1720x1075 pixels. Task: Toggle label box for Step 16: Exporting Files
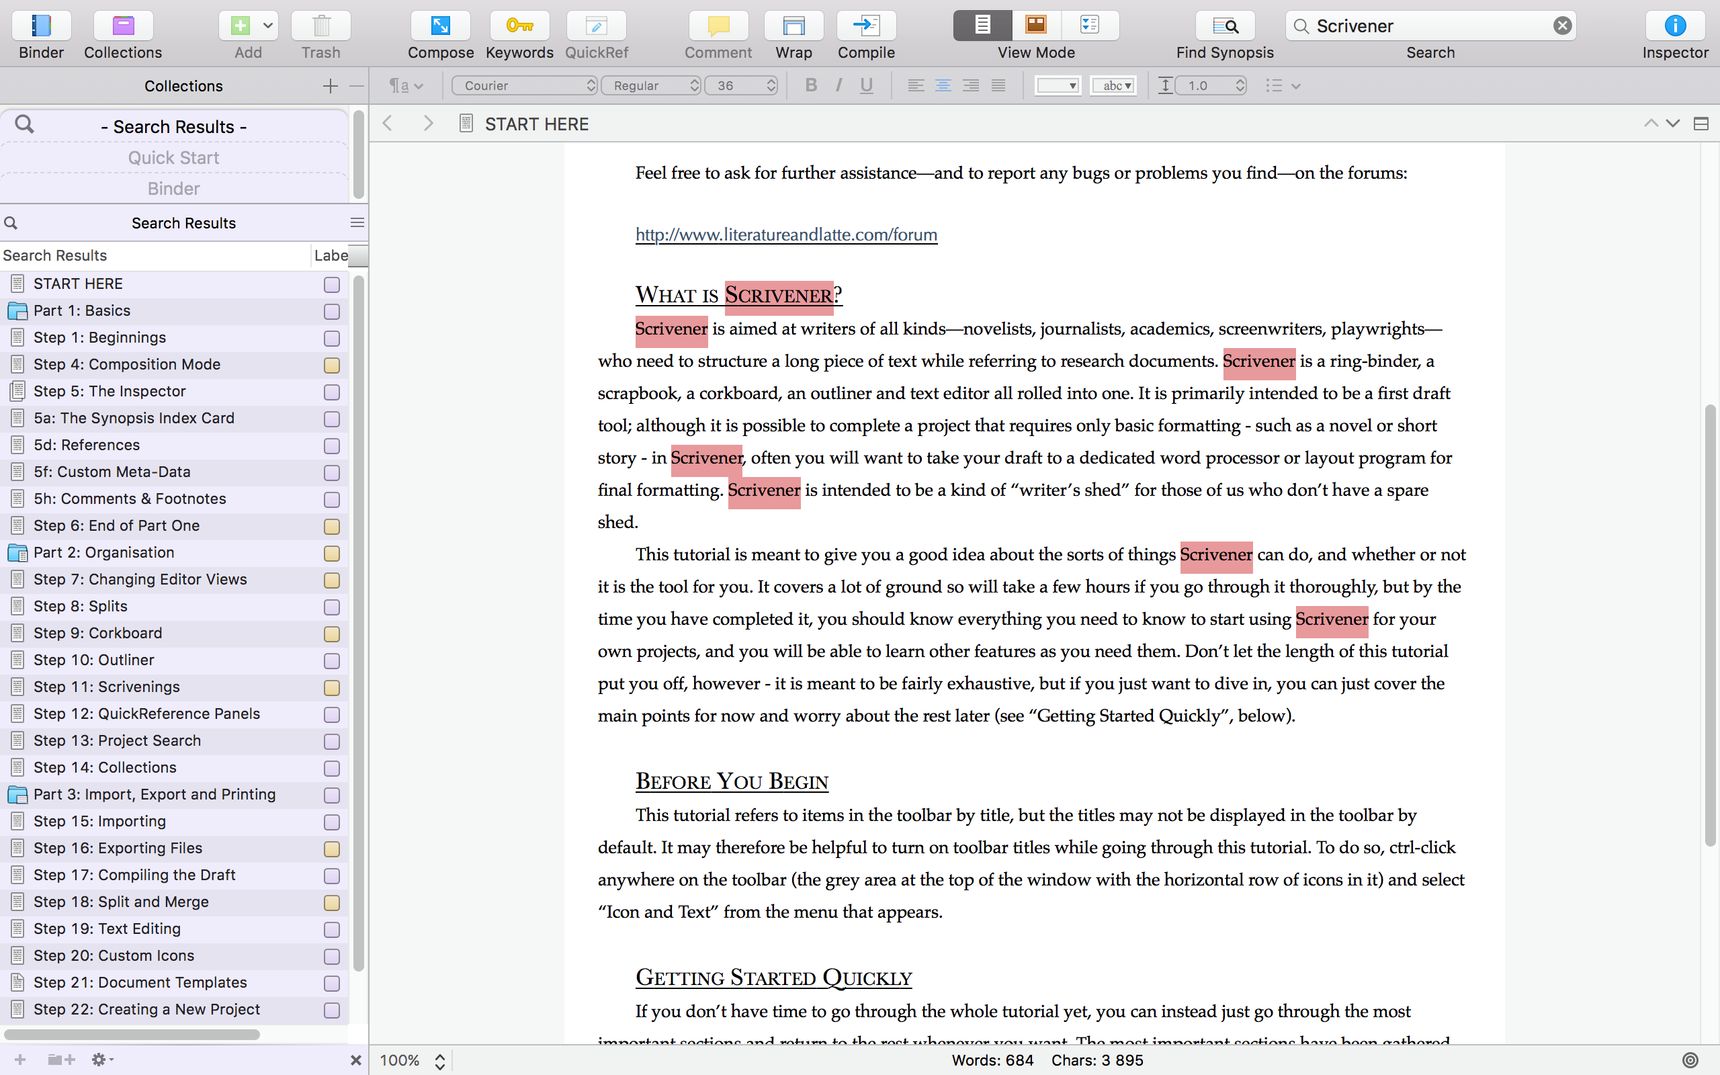[x=332, y=849]
